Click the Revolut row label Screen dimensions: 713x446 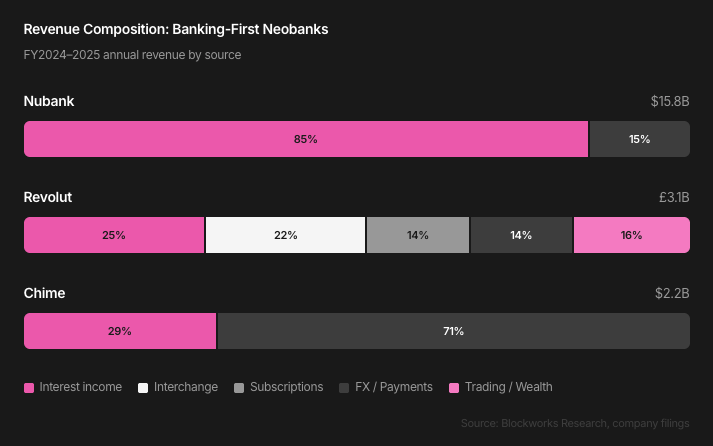pos(48,197)
